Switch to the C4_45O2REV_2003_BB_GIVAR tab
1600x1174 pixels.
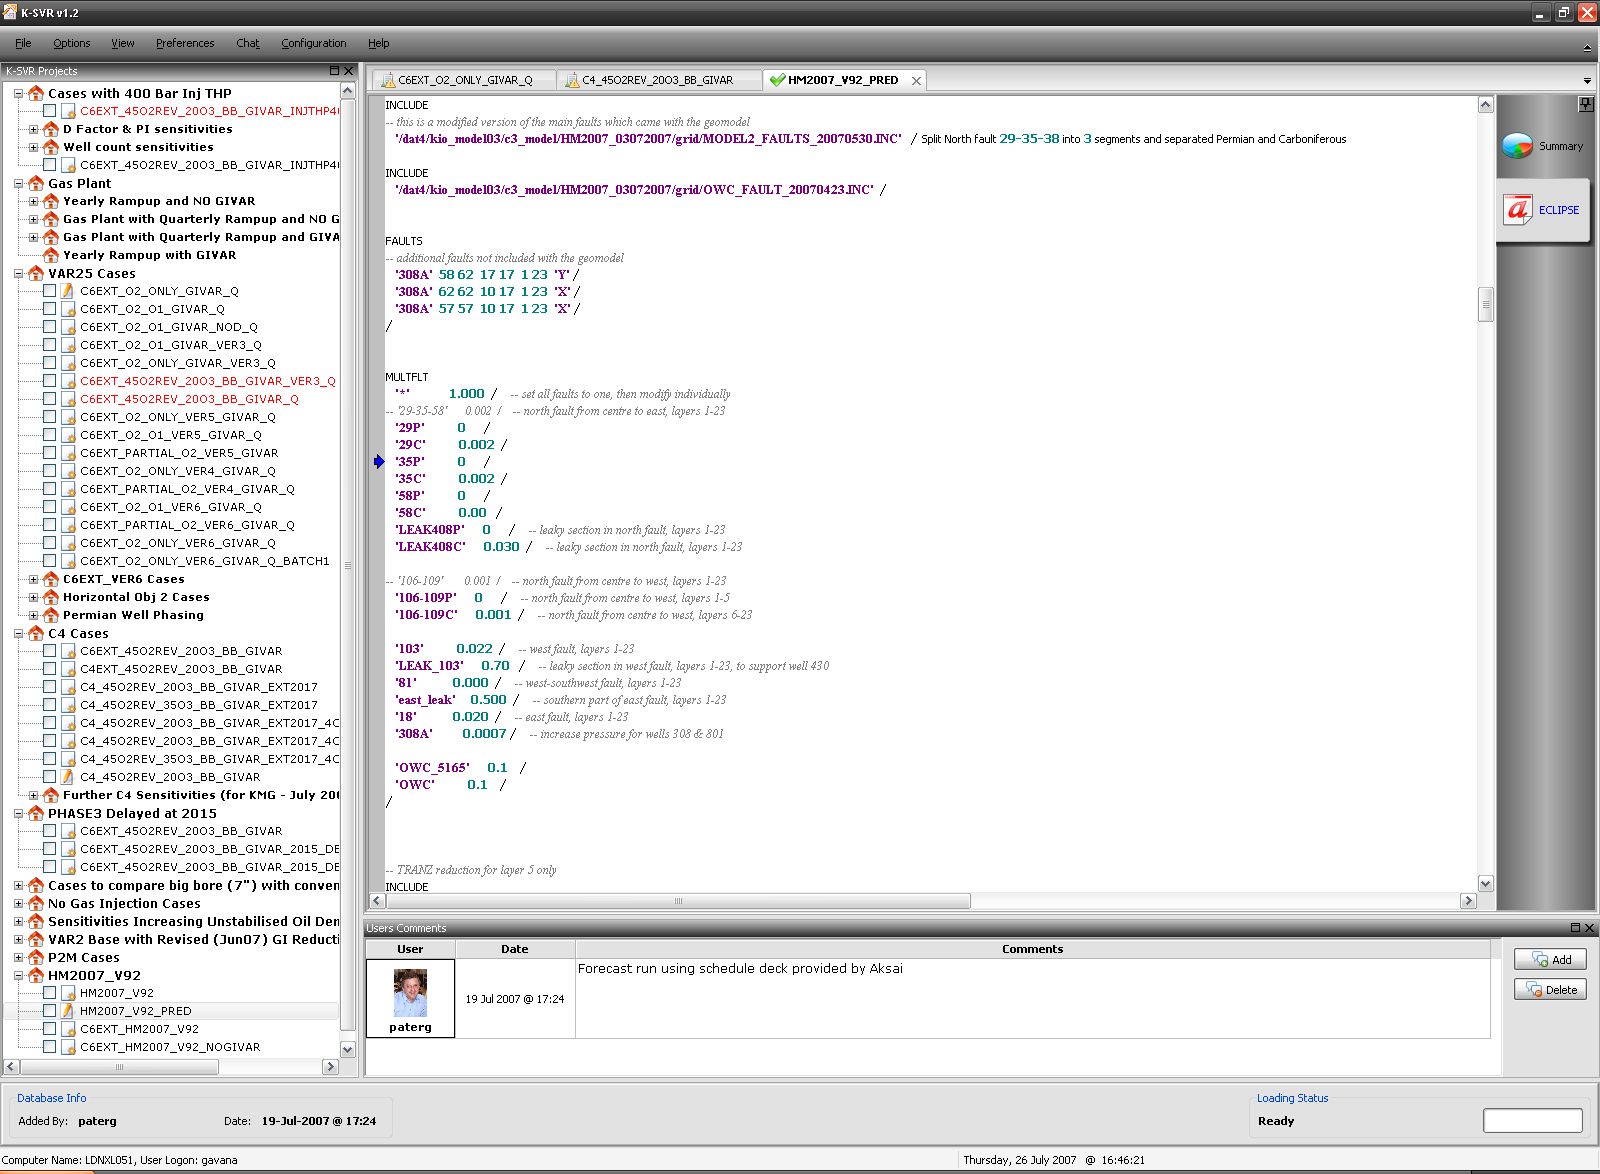click(657, 80)
